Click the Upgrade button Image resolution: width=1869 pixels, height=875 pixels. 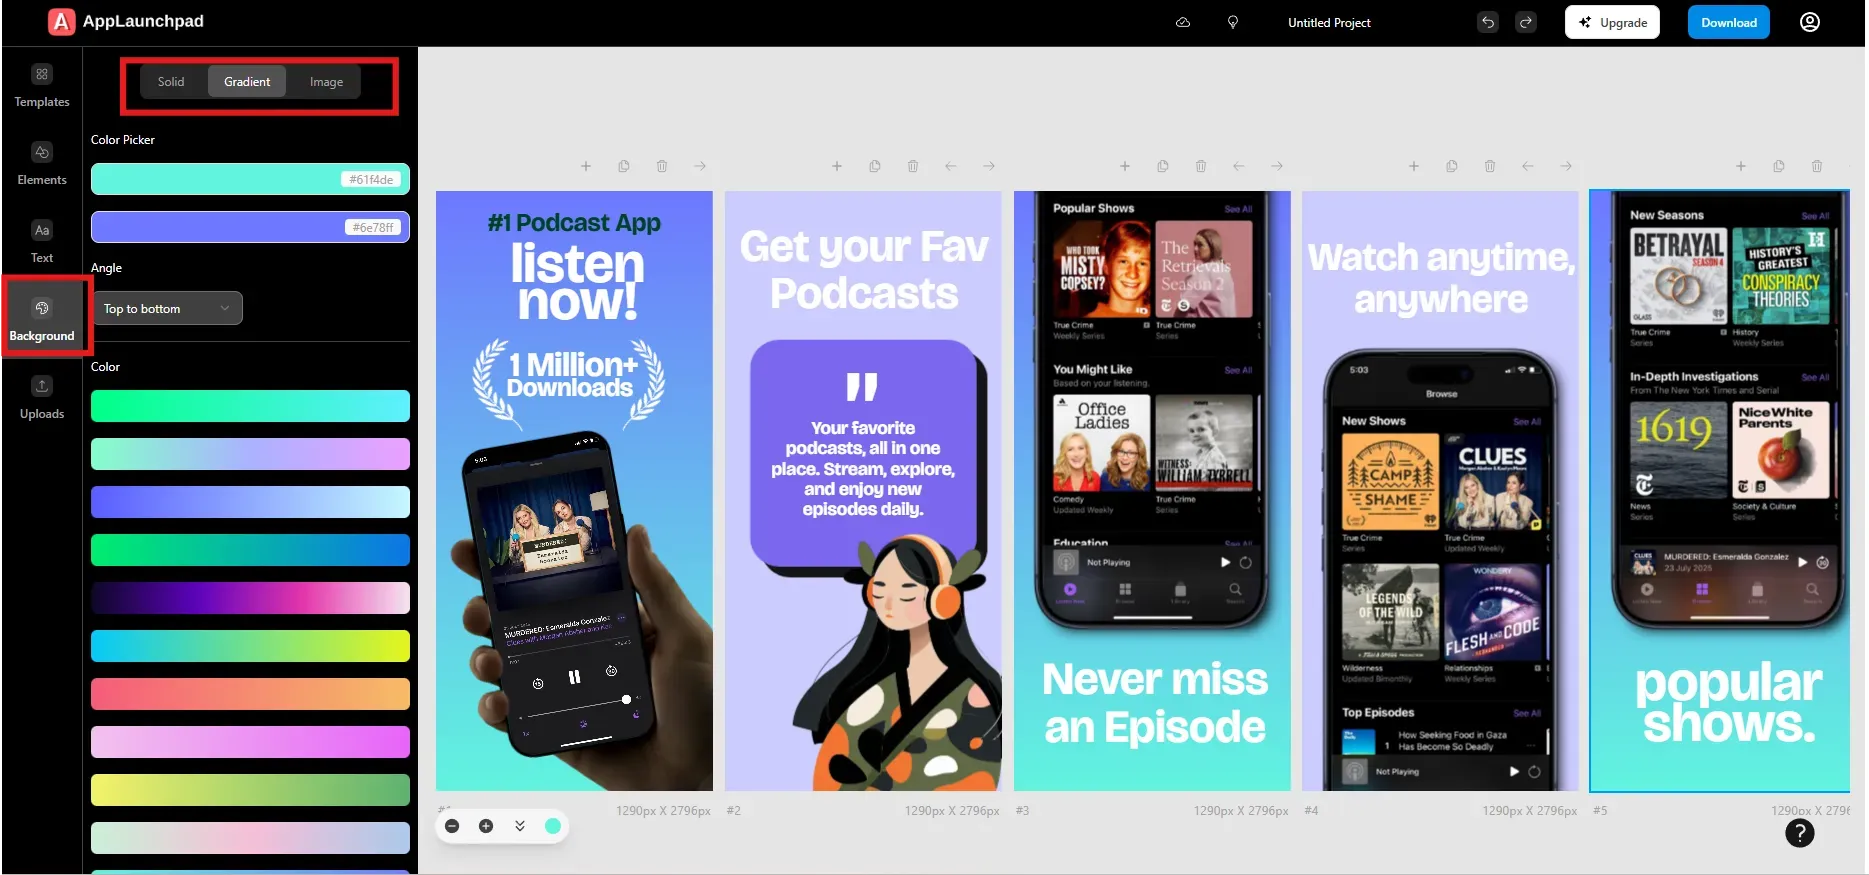1612,22
